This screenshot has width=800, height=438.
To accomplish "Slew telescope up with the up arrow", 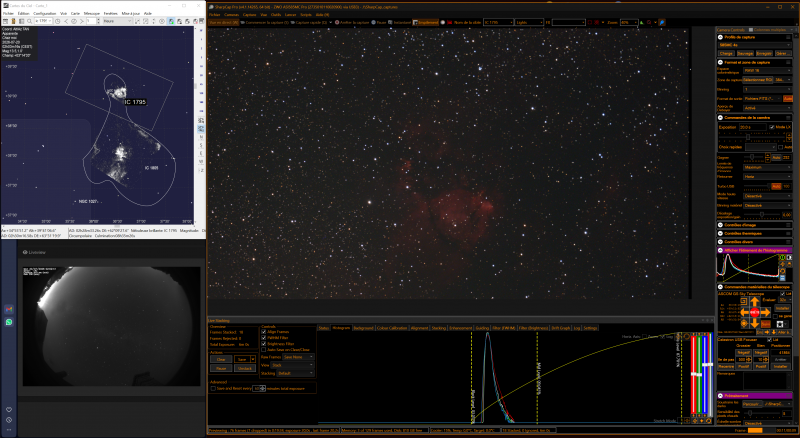I will click(x=755, y=302).
